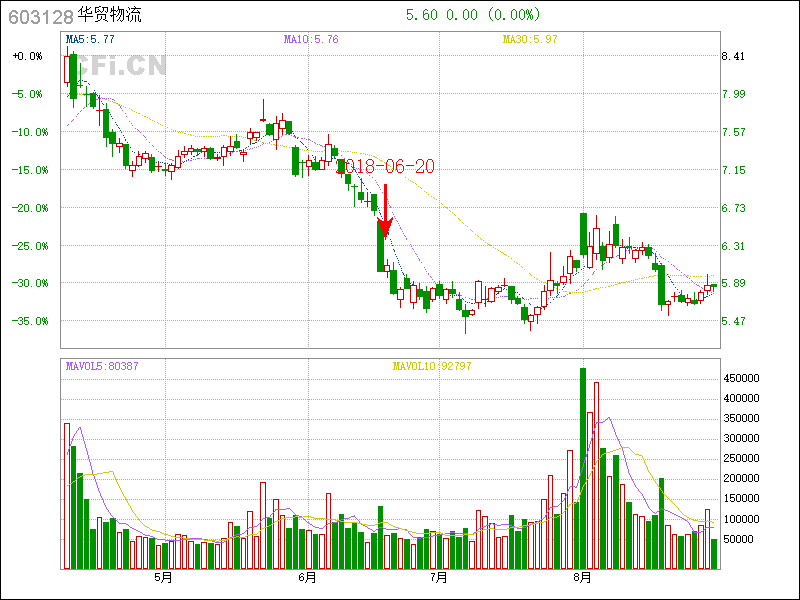Click the CFi.CN watermark logo

tap(120, 66)
